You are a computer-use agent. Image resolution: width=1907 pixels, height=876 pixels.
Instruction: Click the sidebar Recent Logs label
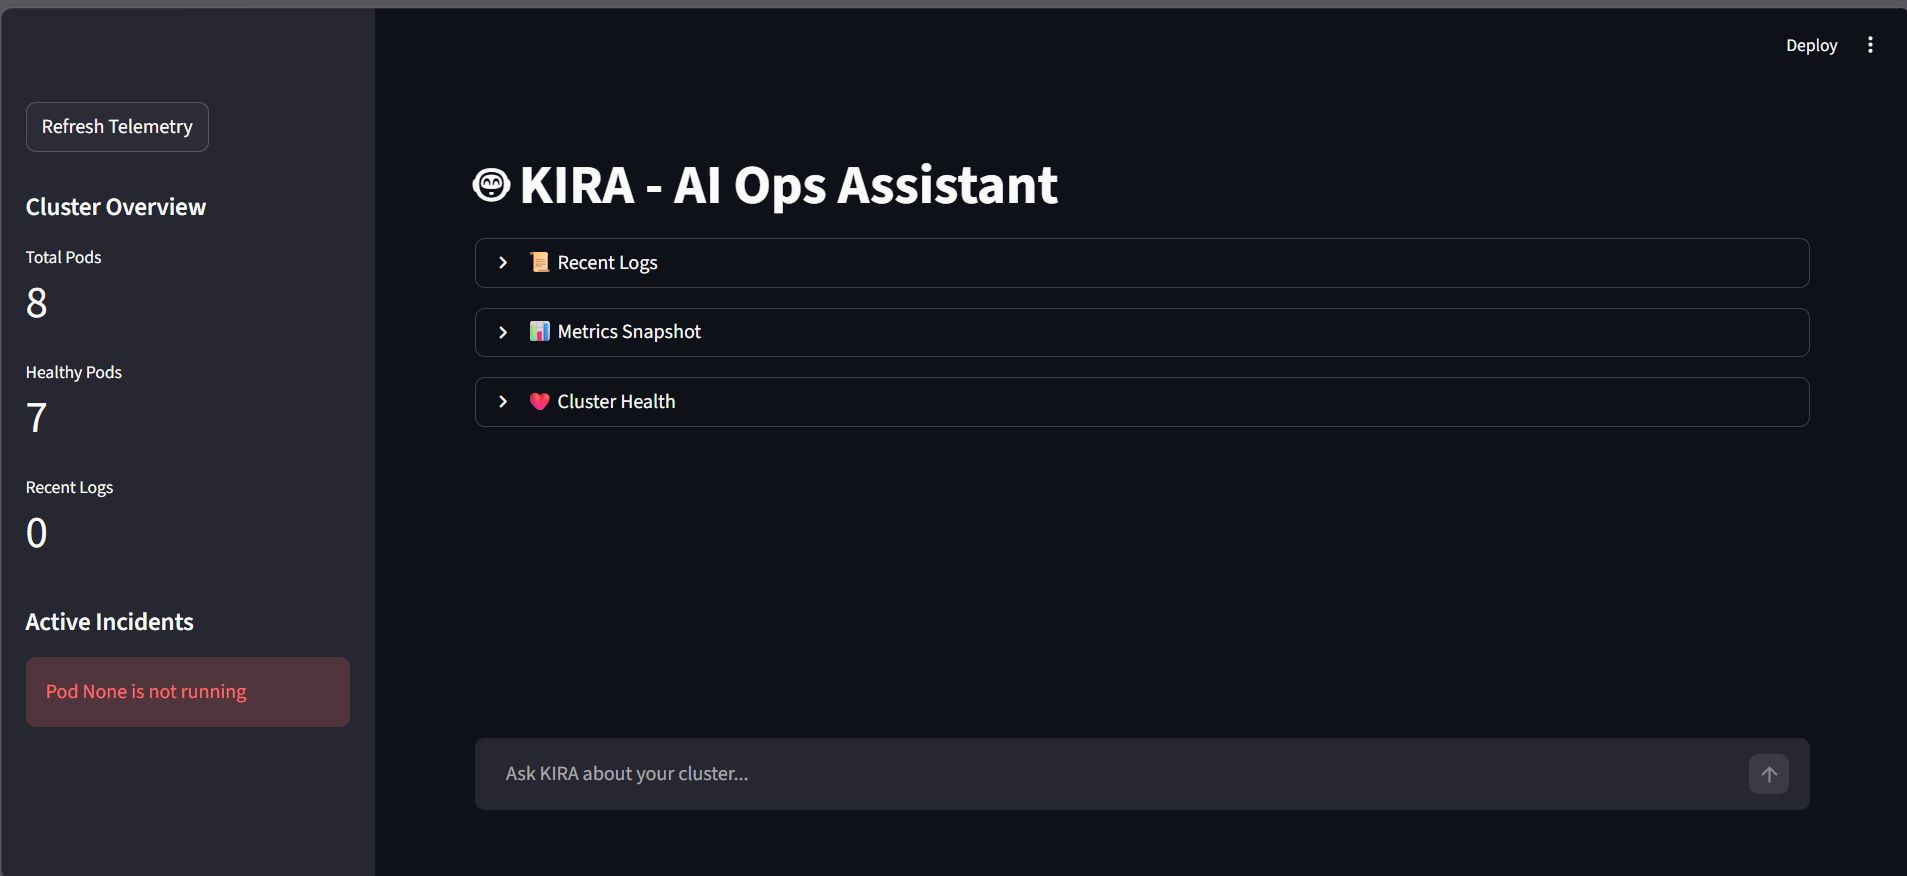(x=69, y=487)
